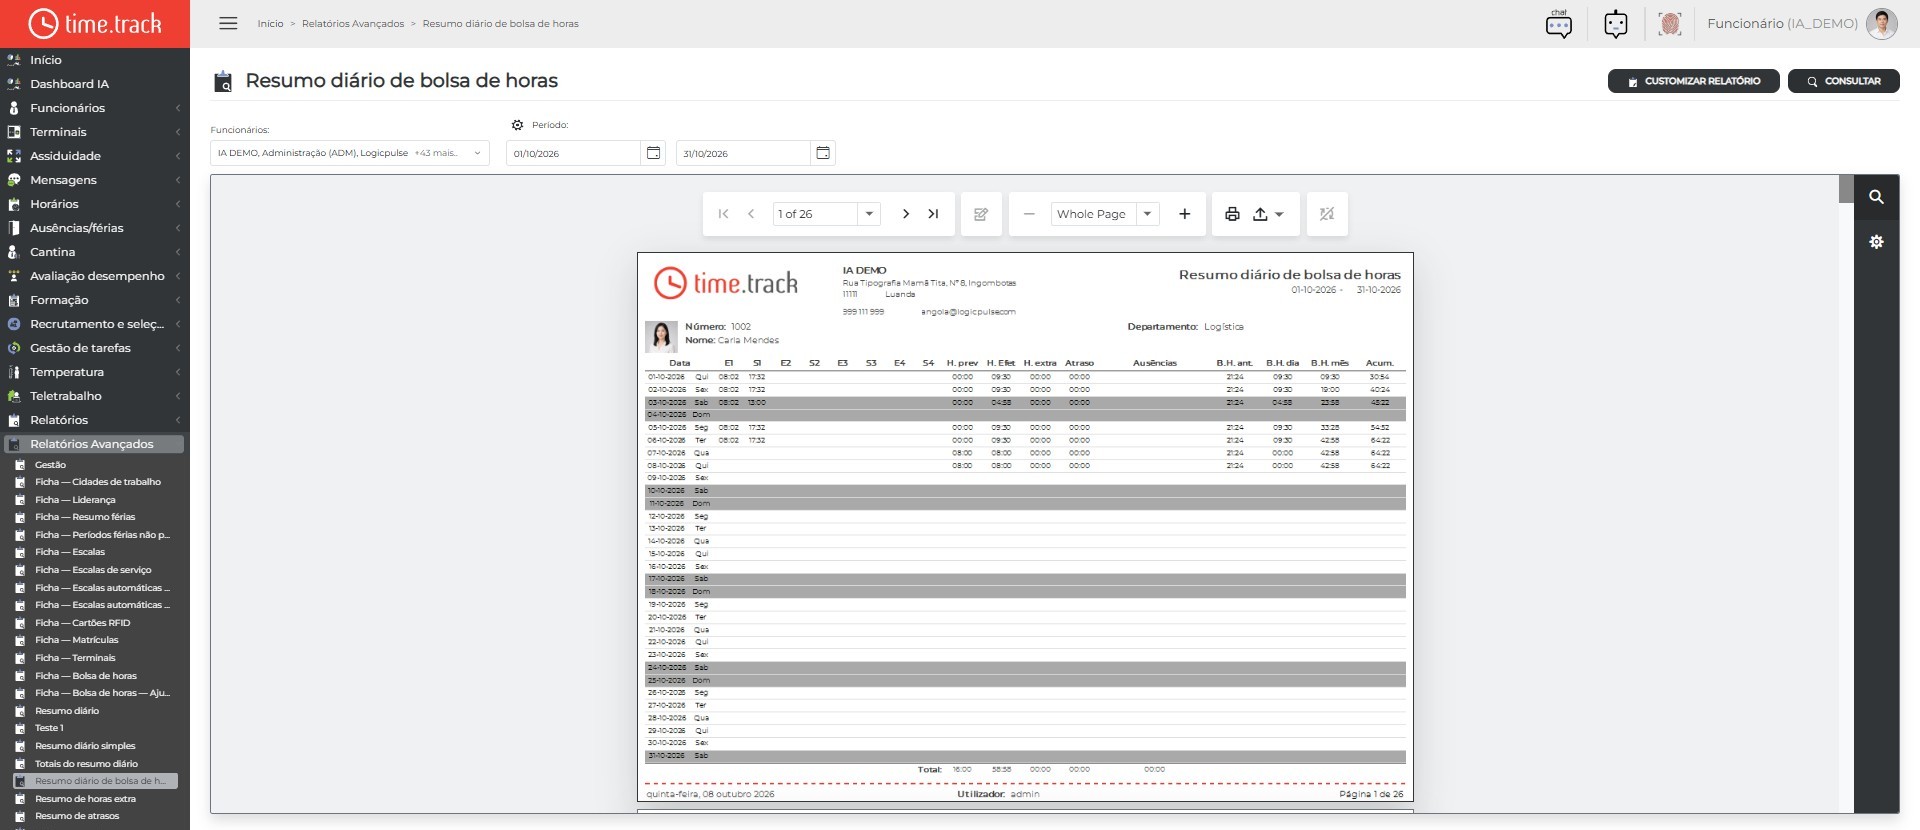1920x830 pixels.
Task: Go to next report page
Action: coord(905,214)
